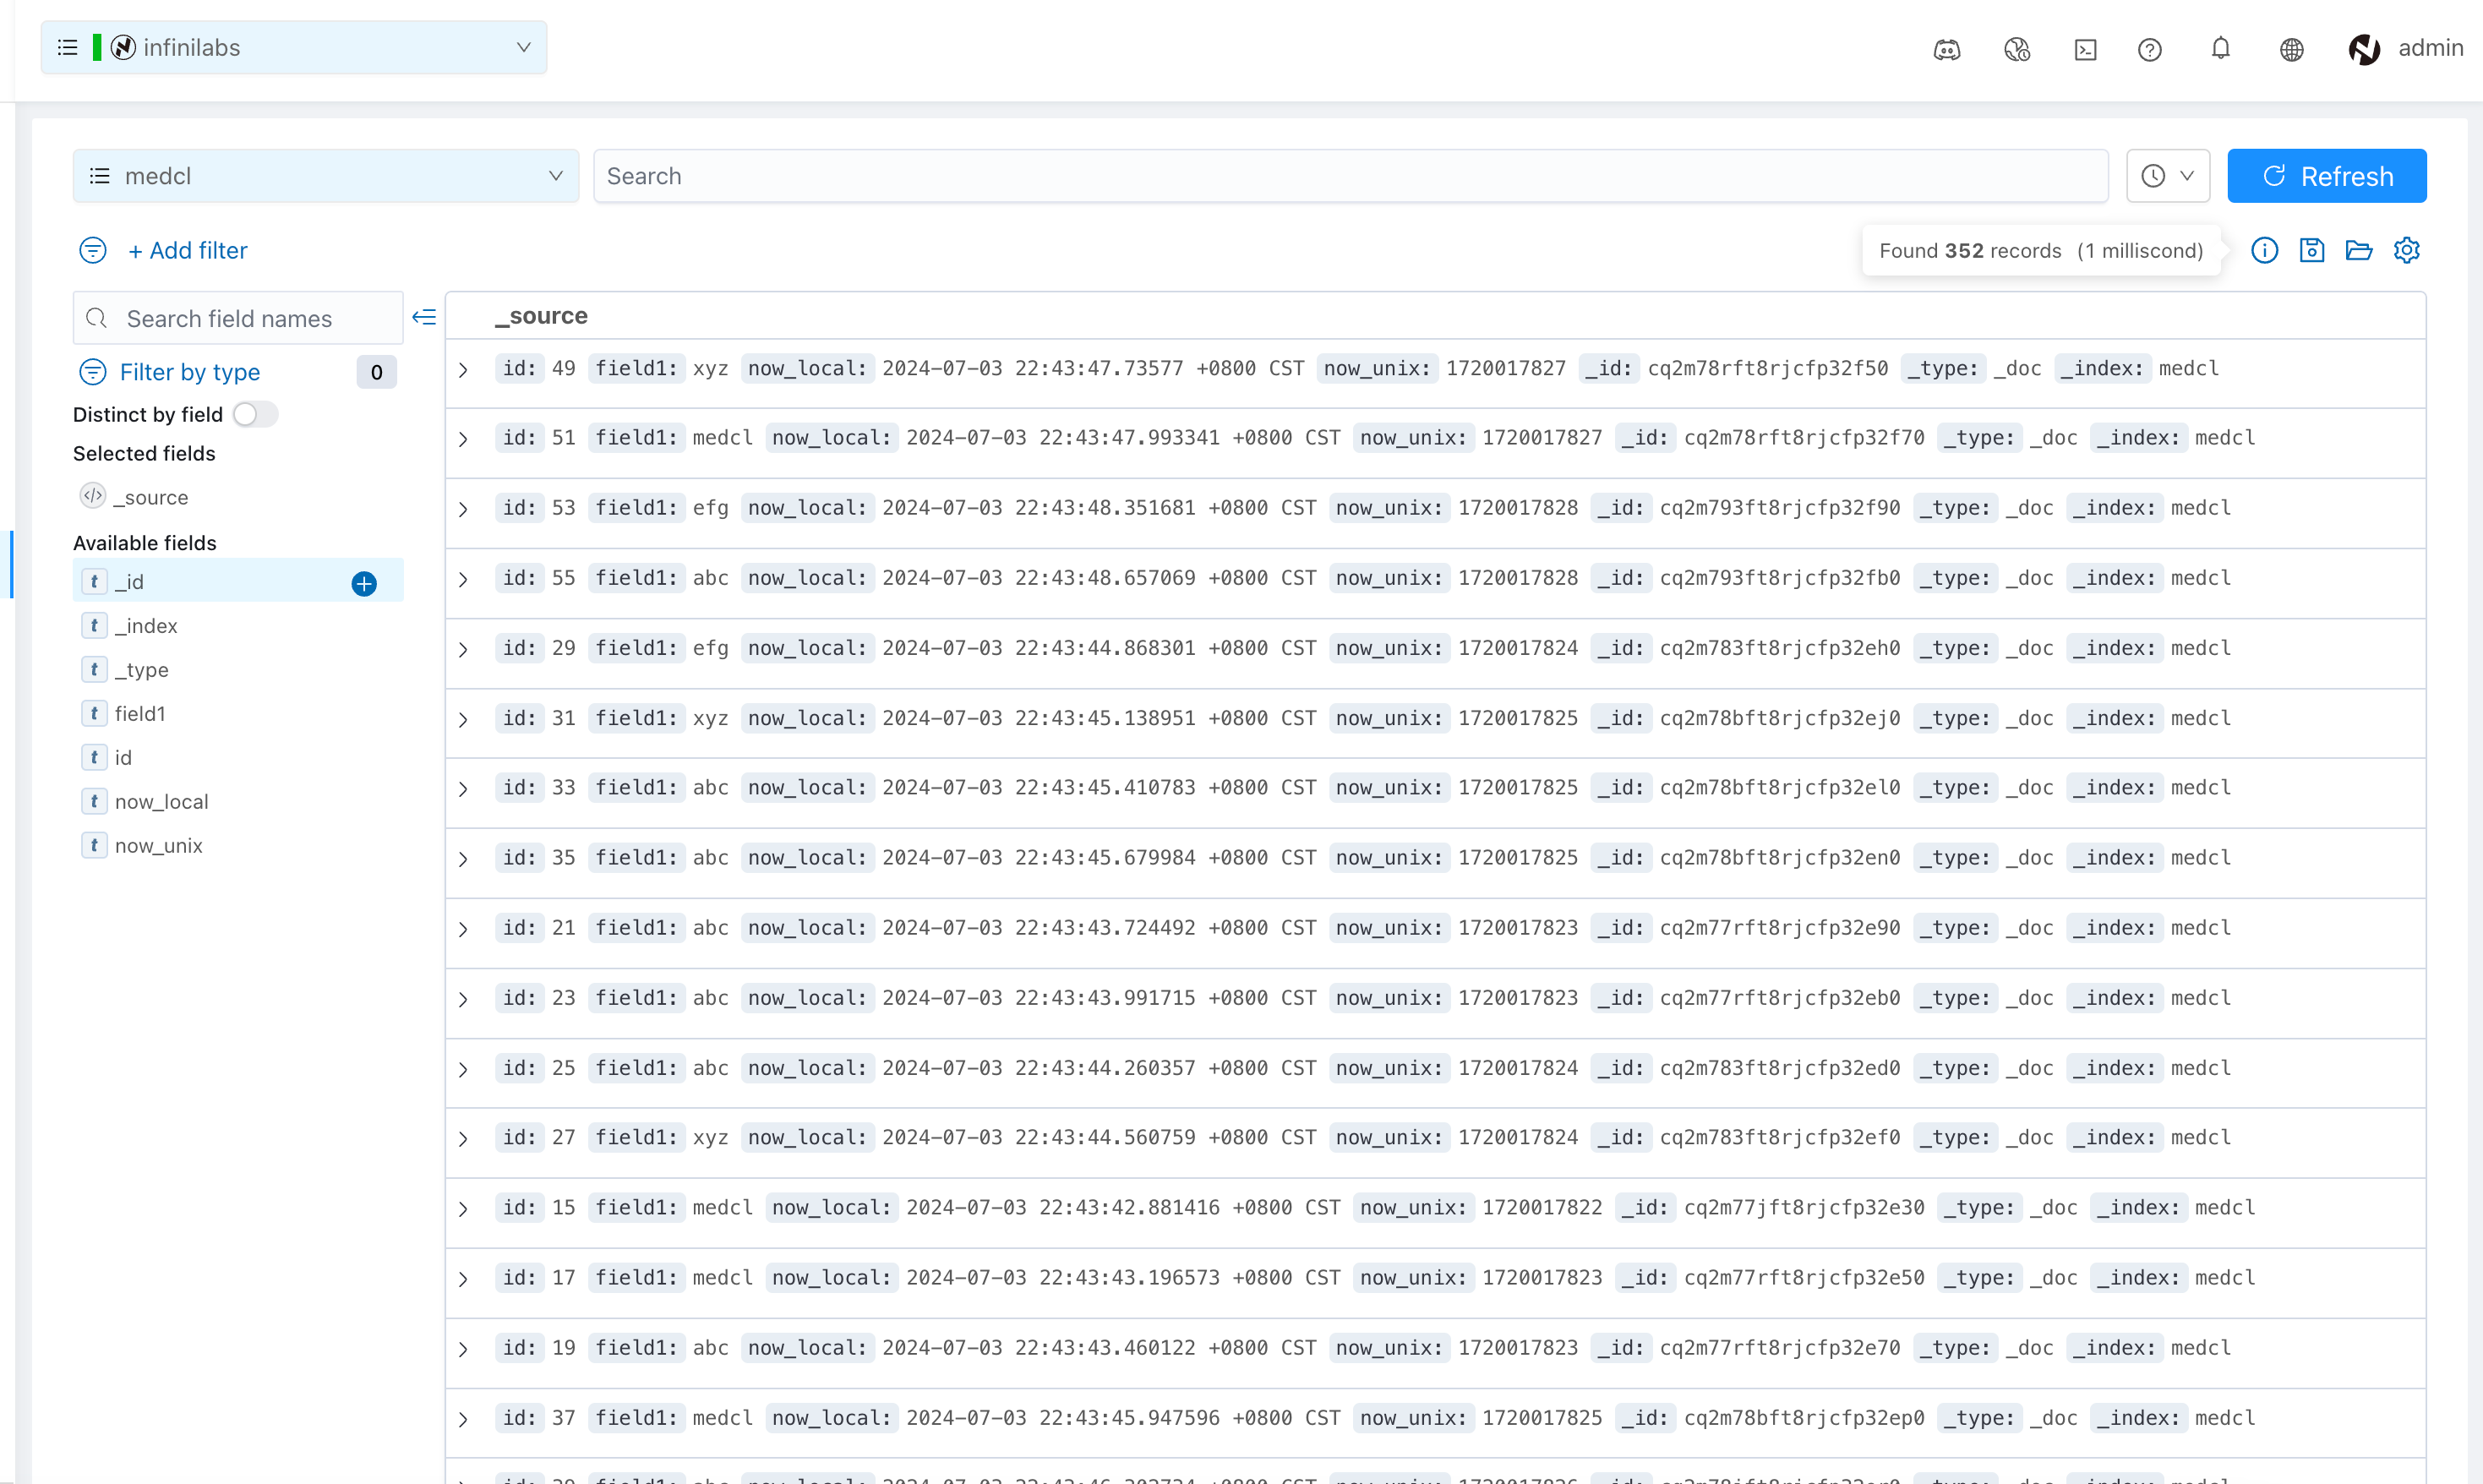Open a saved search via folder icon
This screenshot has height=1484, width=2483.
[x=2359, y=250]
